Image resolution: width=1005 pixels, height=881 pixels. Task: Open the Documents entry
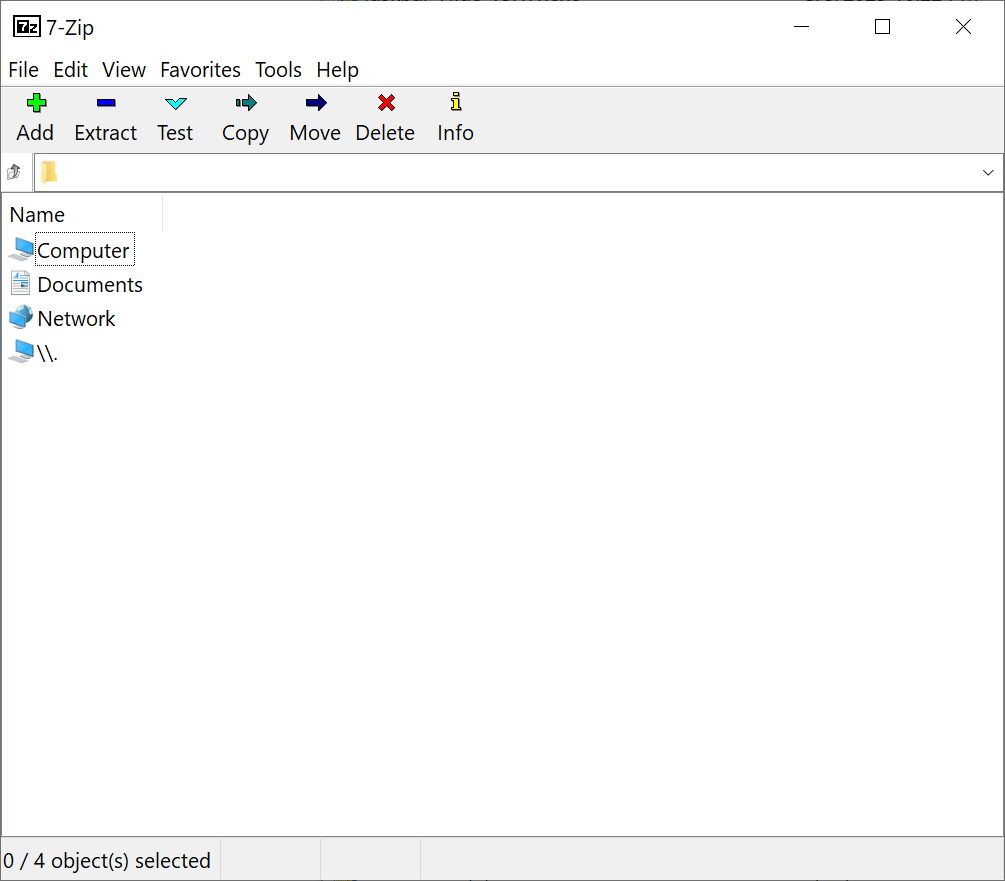point(90,284)
